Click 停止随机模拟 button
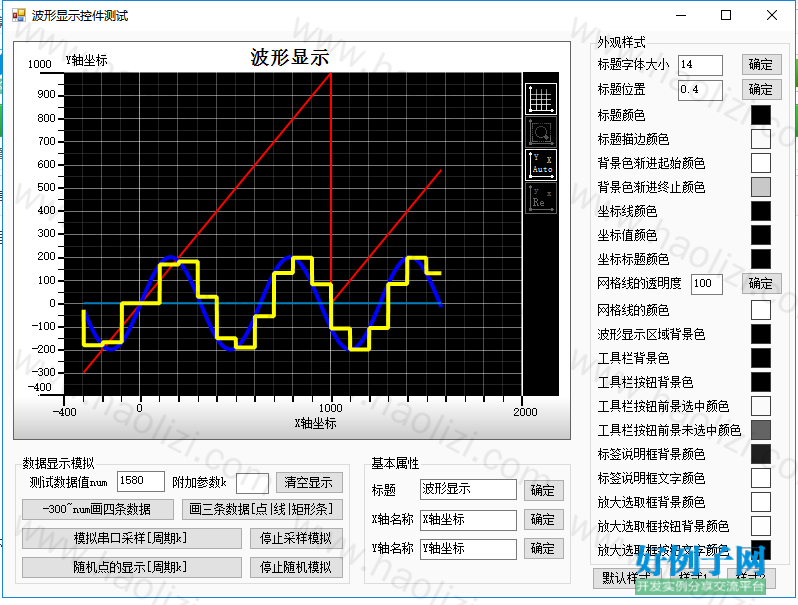798x605 pixels. pyautogui.click(x=296, y=567)
